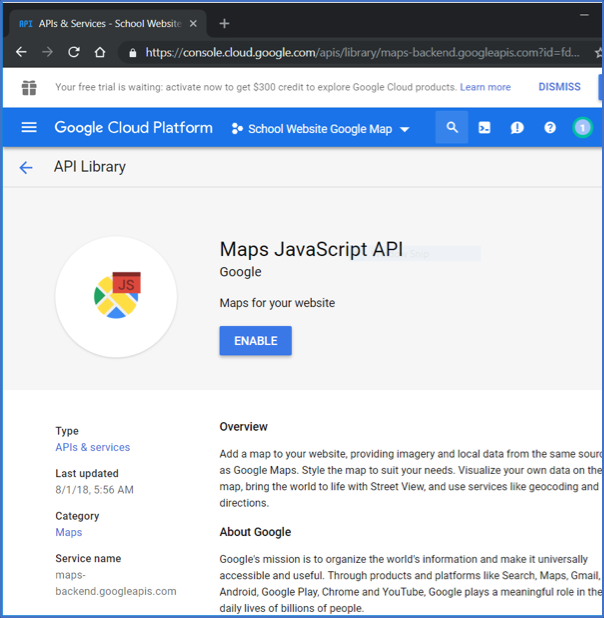This screenshot has height=618, width=604.
Task: Reload the page in browser
Action: 74,52
